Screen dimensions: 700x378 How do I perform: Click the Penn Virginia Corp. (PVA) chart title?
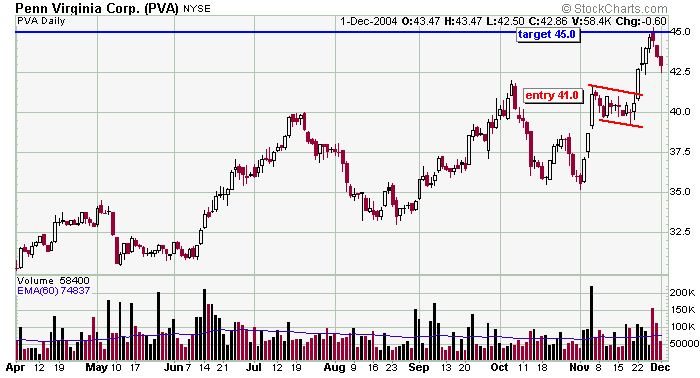coord(97,8)
